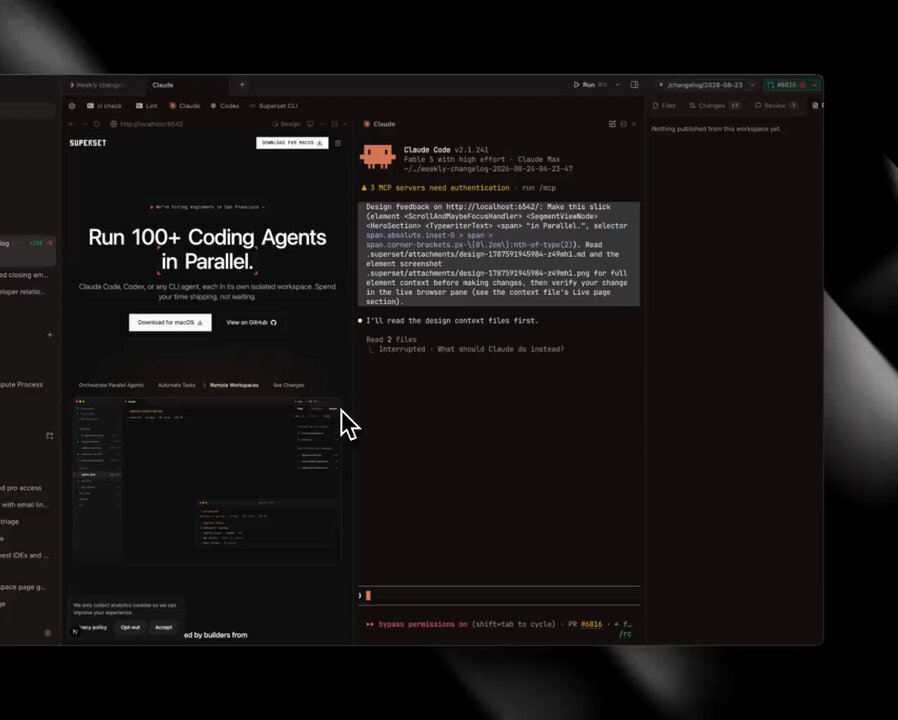This screenshot has height=720, width=898.
Task: Click DOWNLOAD FOR MACOS in the page header
Action: tap(292, 143)
